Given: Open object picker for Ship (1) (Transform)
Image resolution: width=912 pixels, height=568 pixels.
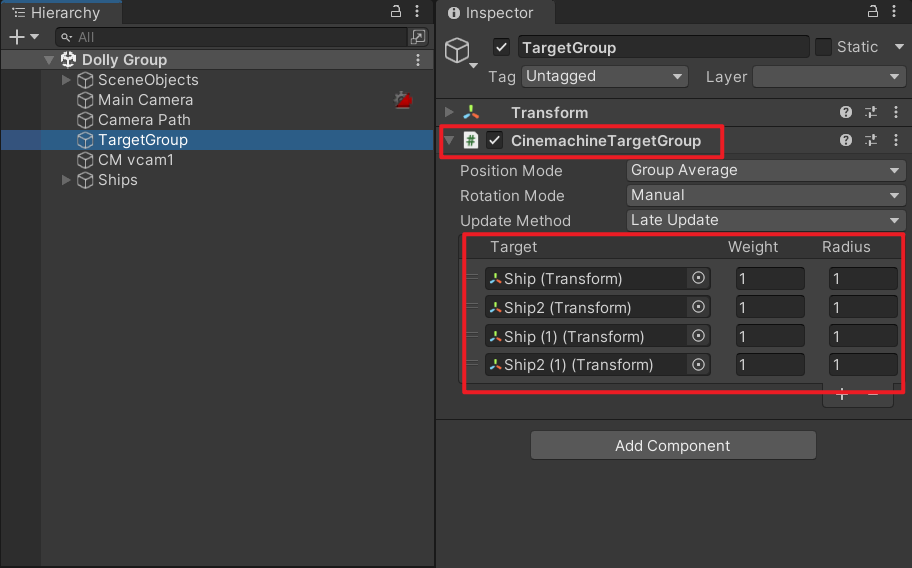Looking at the screenshot, I should click(x=699, y=336).
